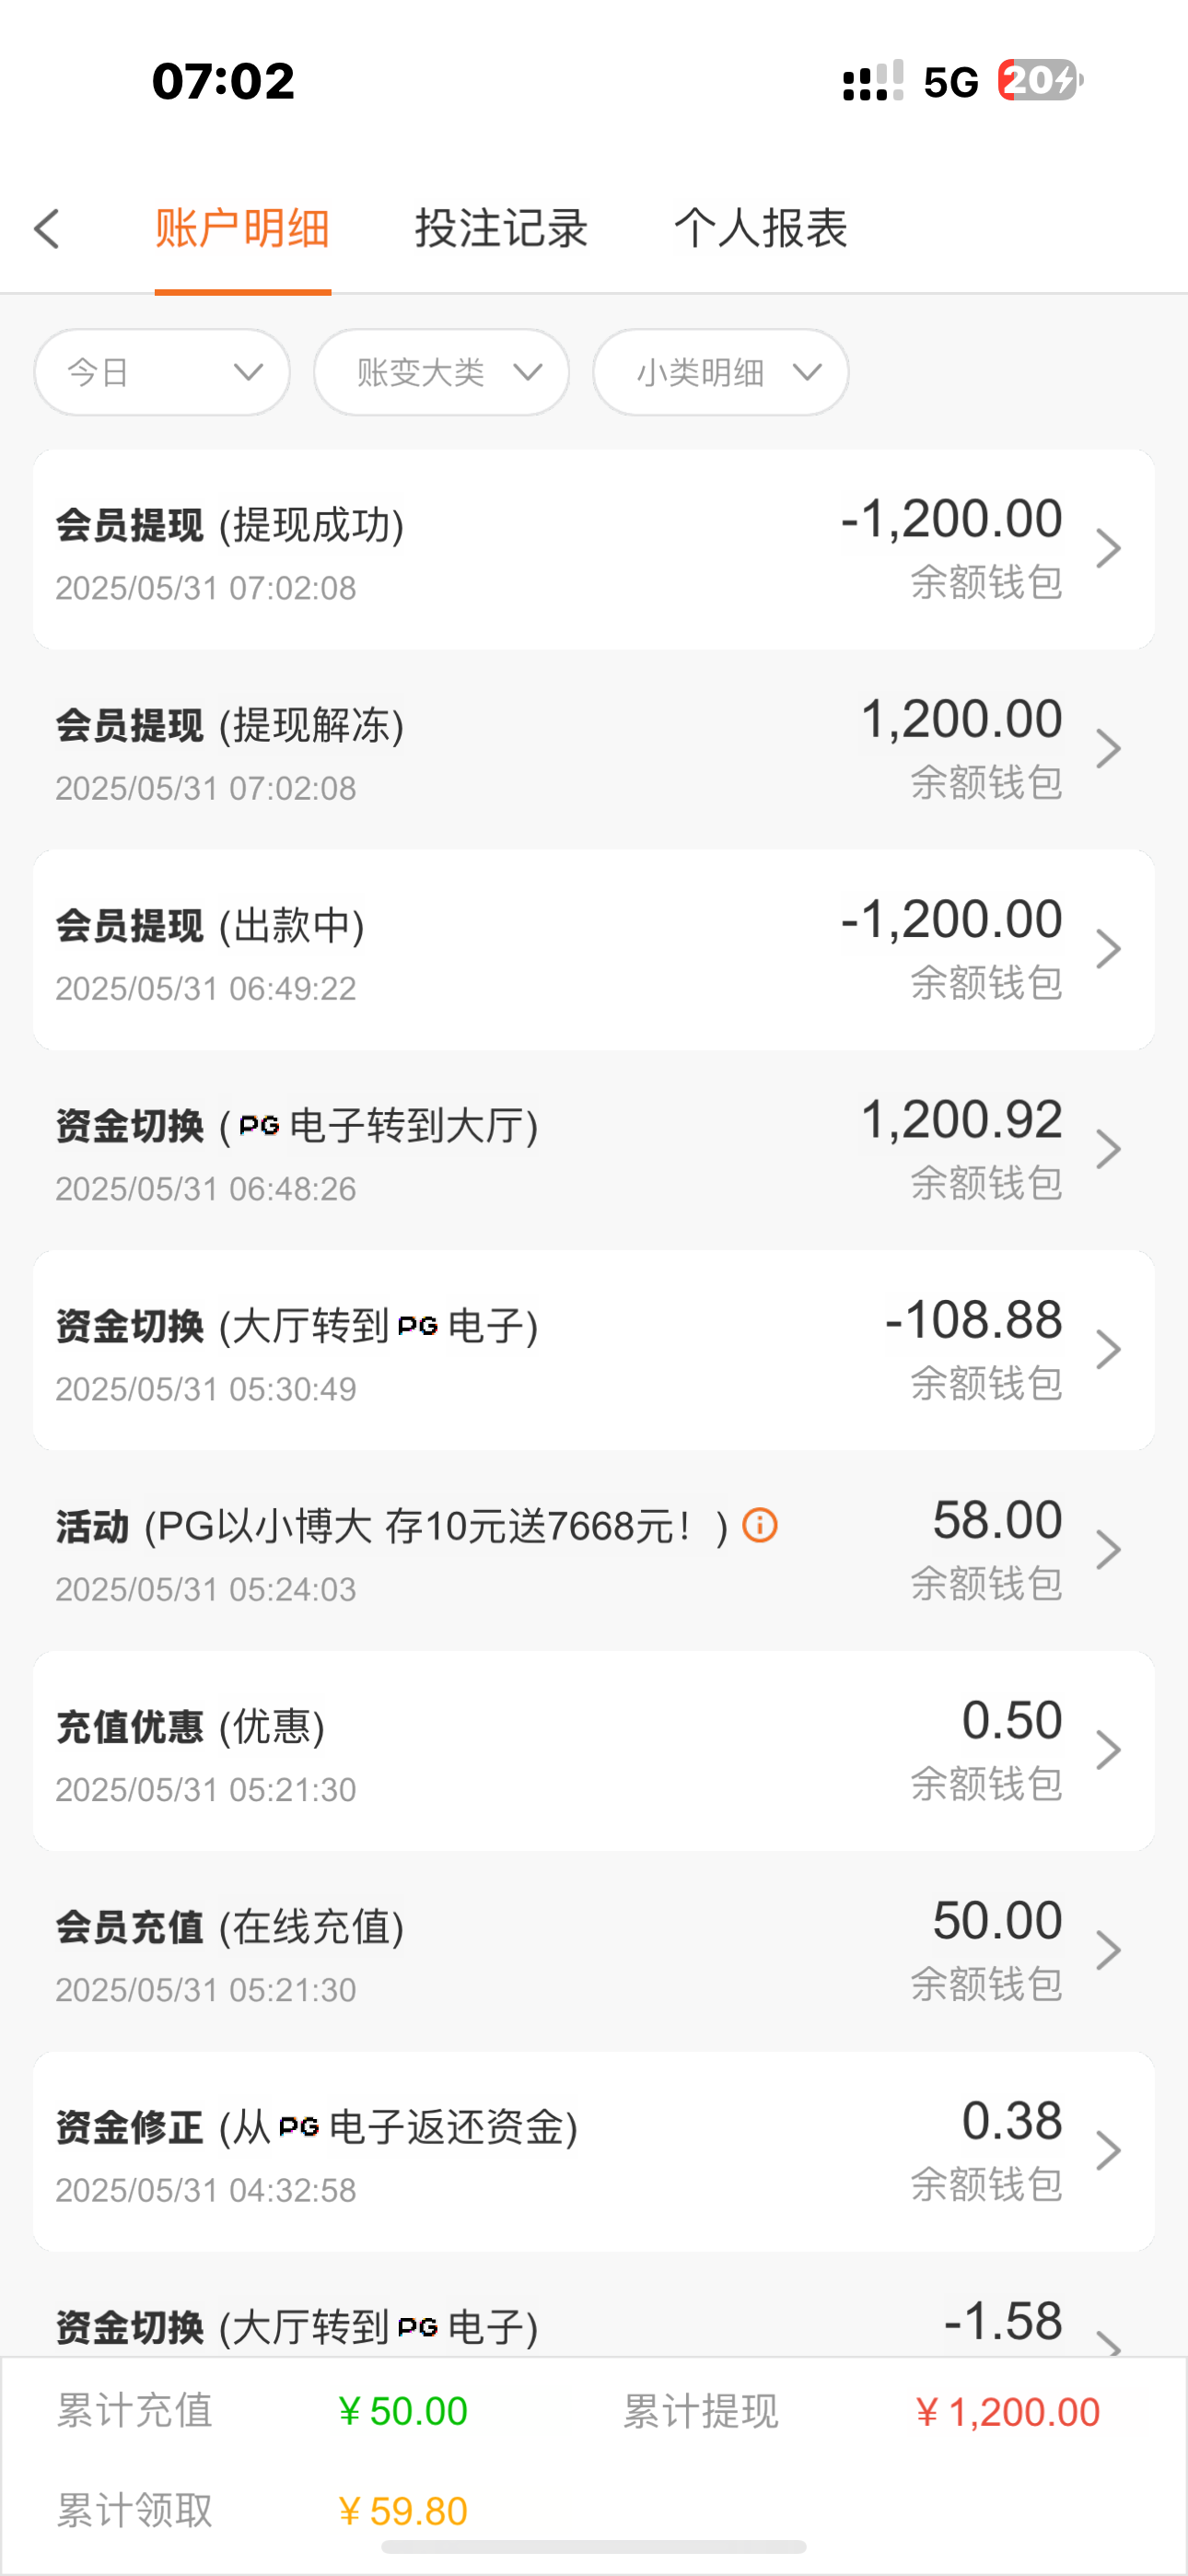Tap chevron on 充值优惠 row
1188x2576 pixels.
point(1107,1750)
